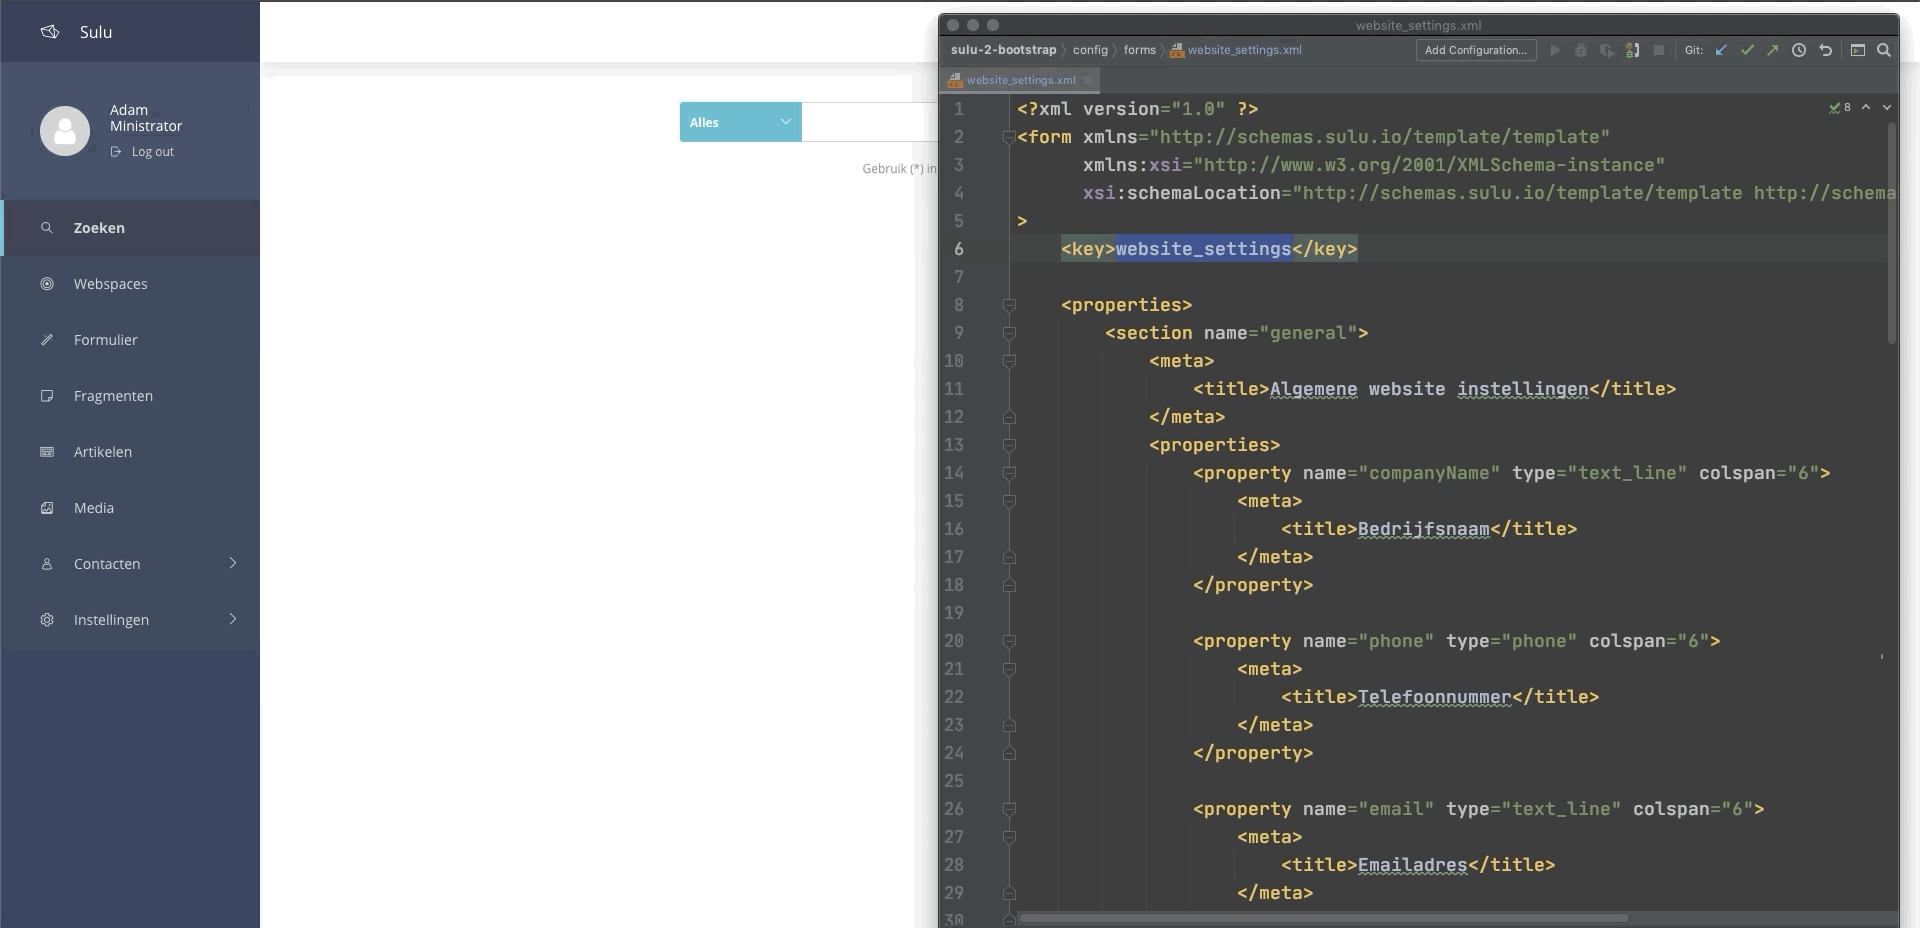Click the Log out link

point(152,152)
